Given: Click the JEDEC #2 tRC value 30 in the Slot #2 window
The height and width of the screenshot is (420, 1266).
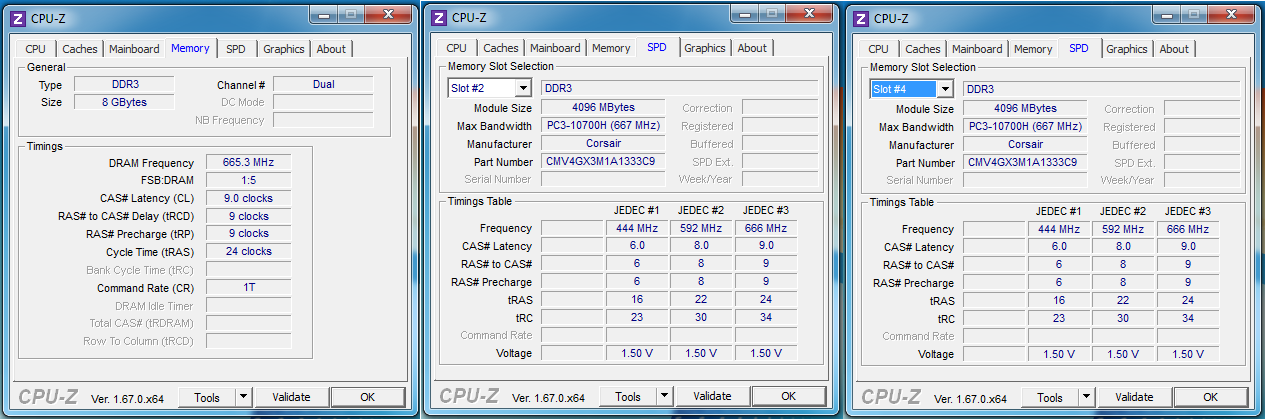Looking at the screenshot, I should point(701,318).
